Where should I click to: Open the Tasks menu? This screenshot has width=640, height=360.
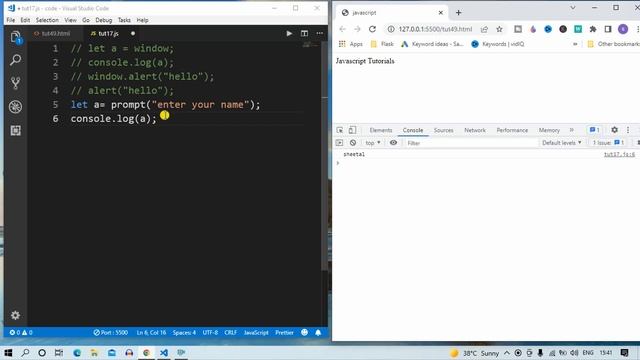[124, 20]
